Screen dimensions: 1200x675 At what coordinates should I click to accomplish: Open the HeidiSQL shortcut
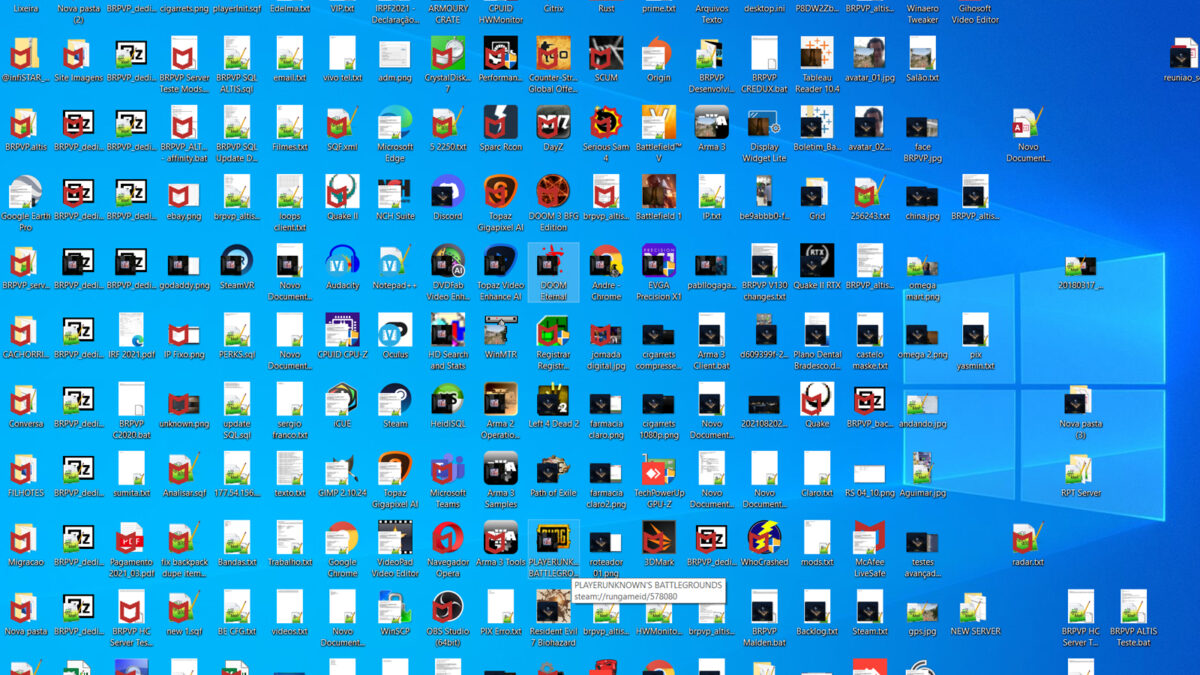[447, 399]
